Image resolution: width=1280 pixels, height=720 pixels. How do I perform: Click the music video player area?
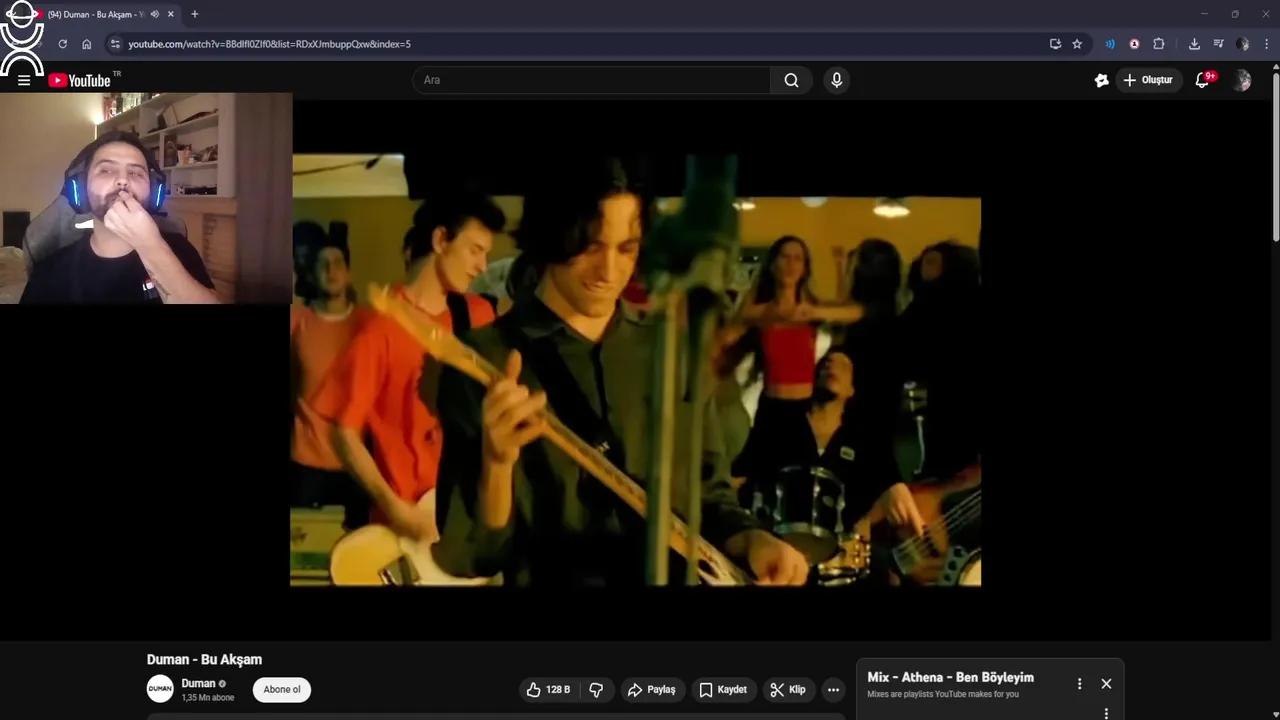636,370
